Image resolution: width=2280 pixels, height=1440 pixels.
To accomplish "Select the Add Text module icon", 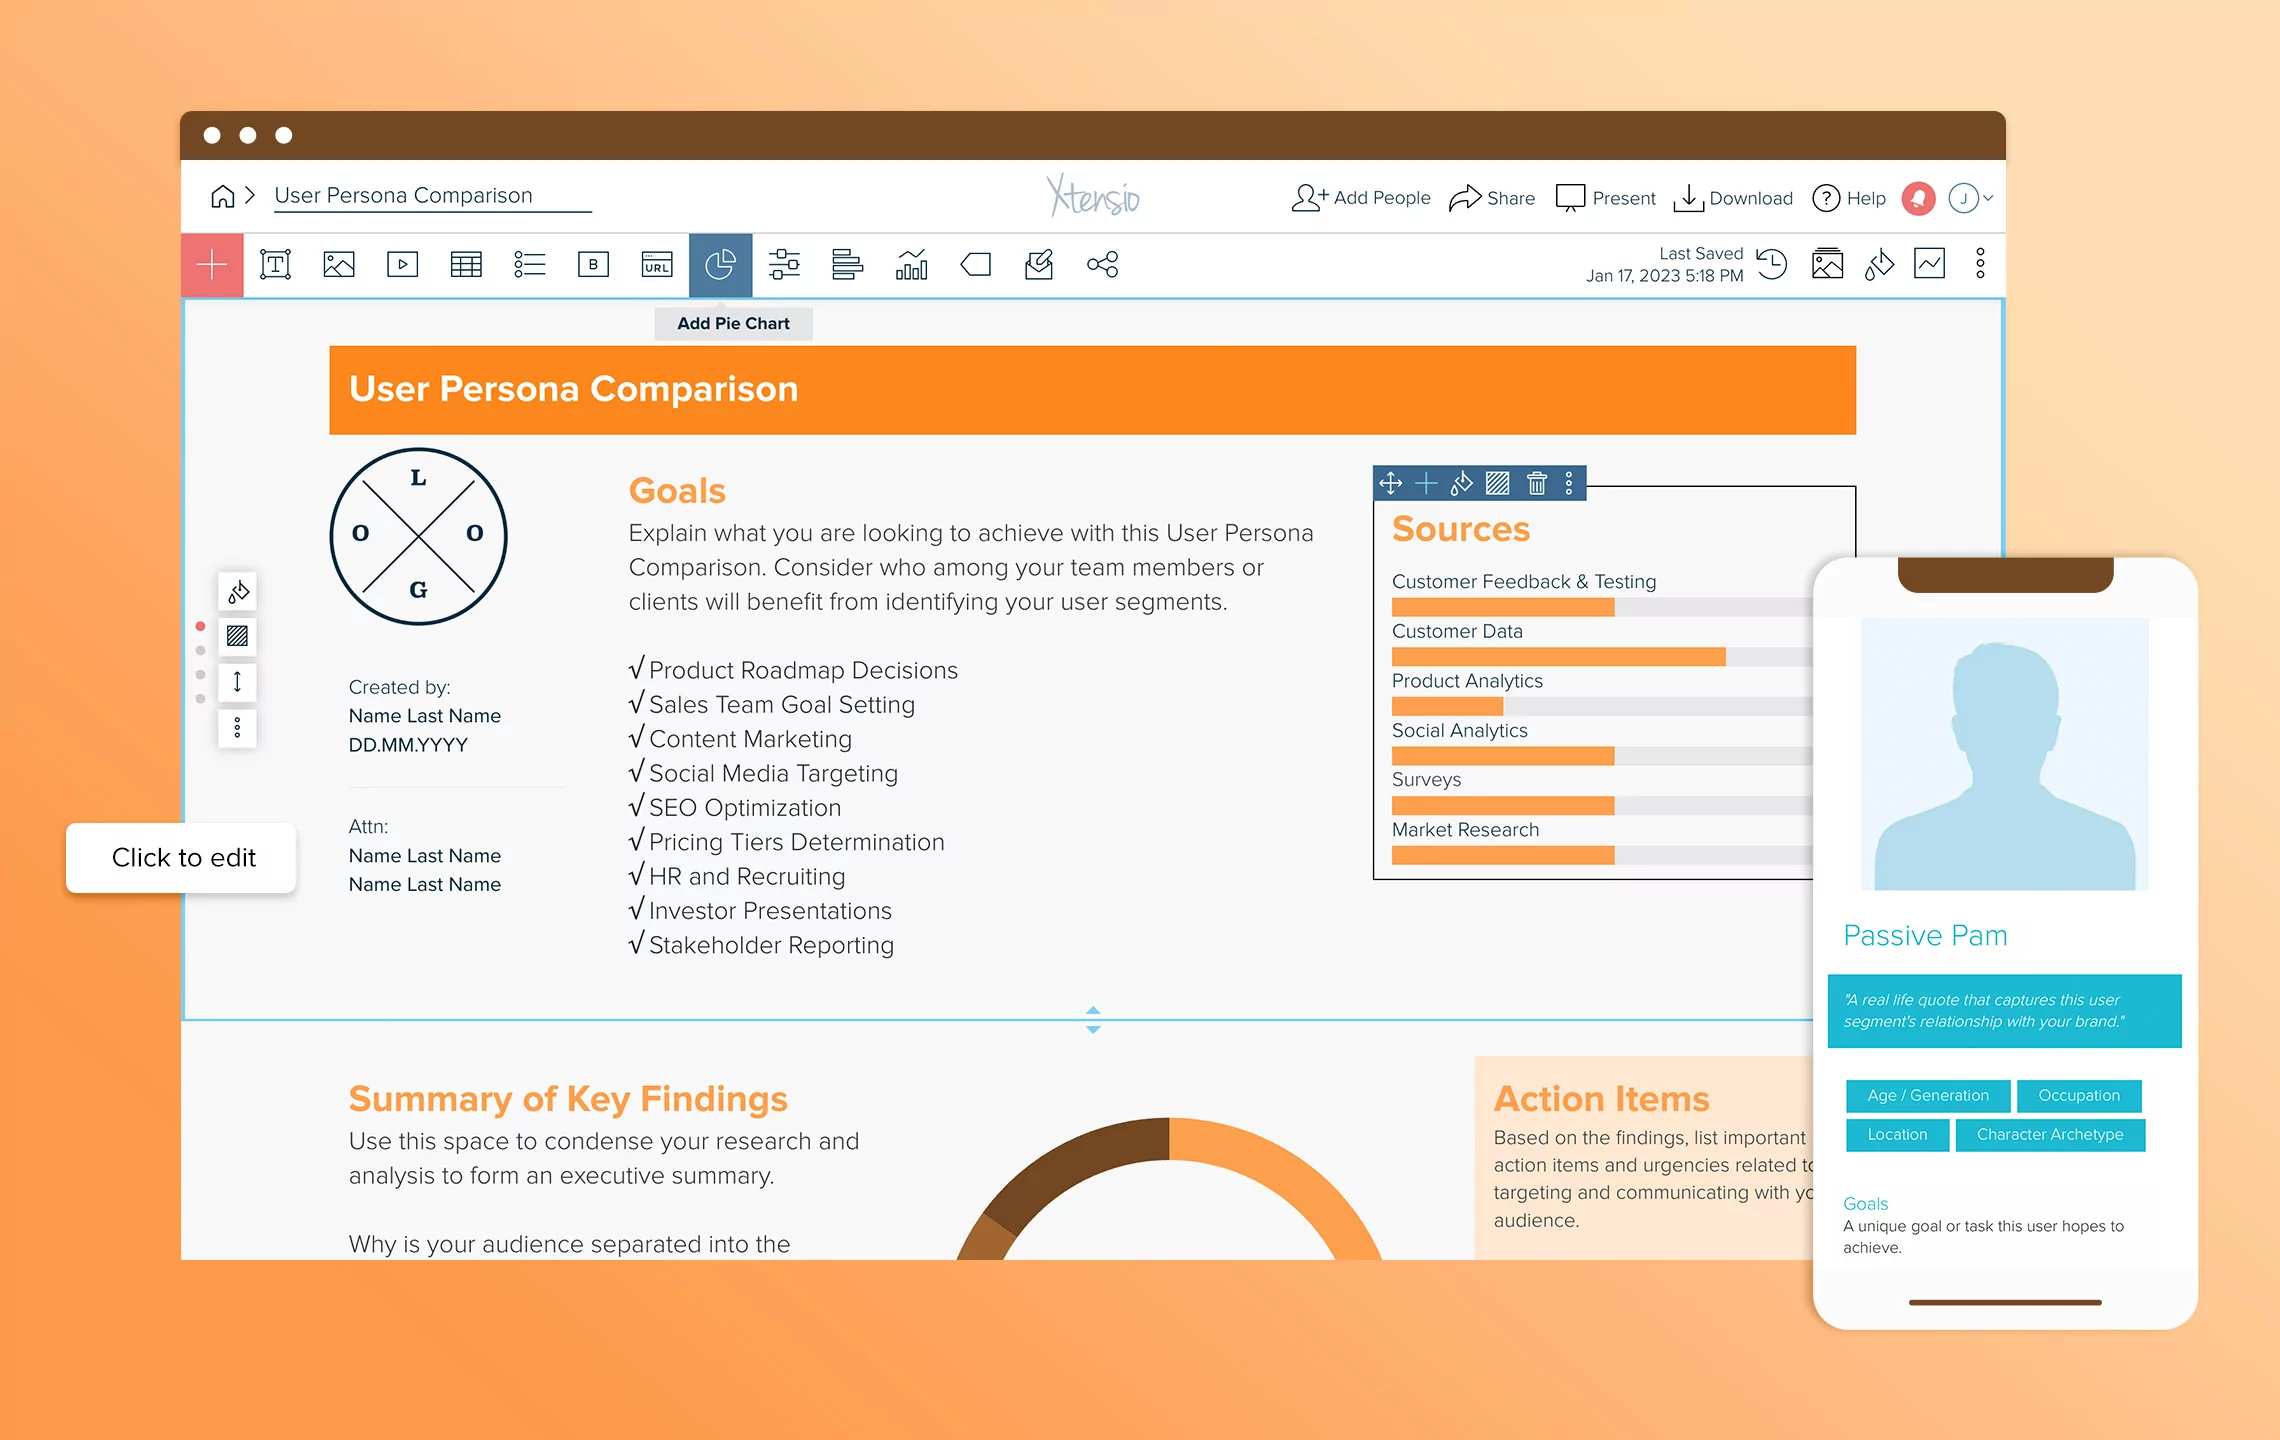I will [275, 265].
